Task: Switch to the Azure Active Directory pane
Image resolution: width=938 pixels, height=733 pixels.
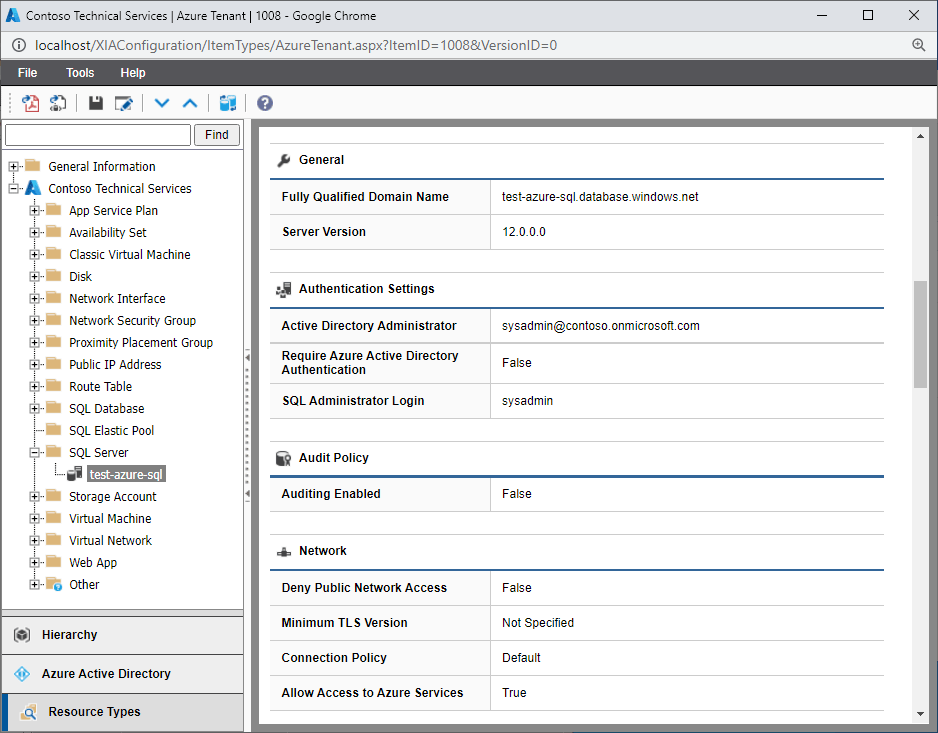Action: [123, 674]
